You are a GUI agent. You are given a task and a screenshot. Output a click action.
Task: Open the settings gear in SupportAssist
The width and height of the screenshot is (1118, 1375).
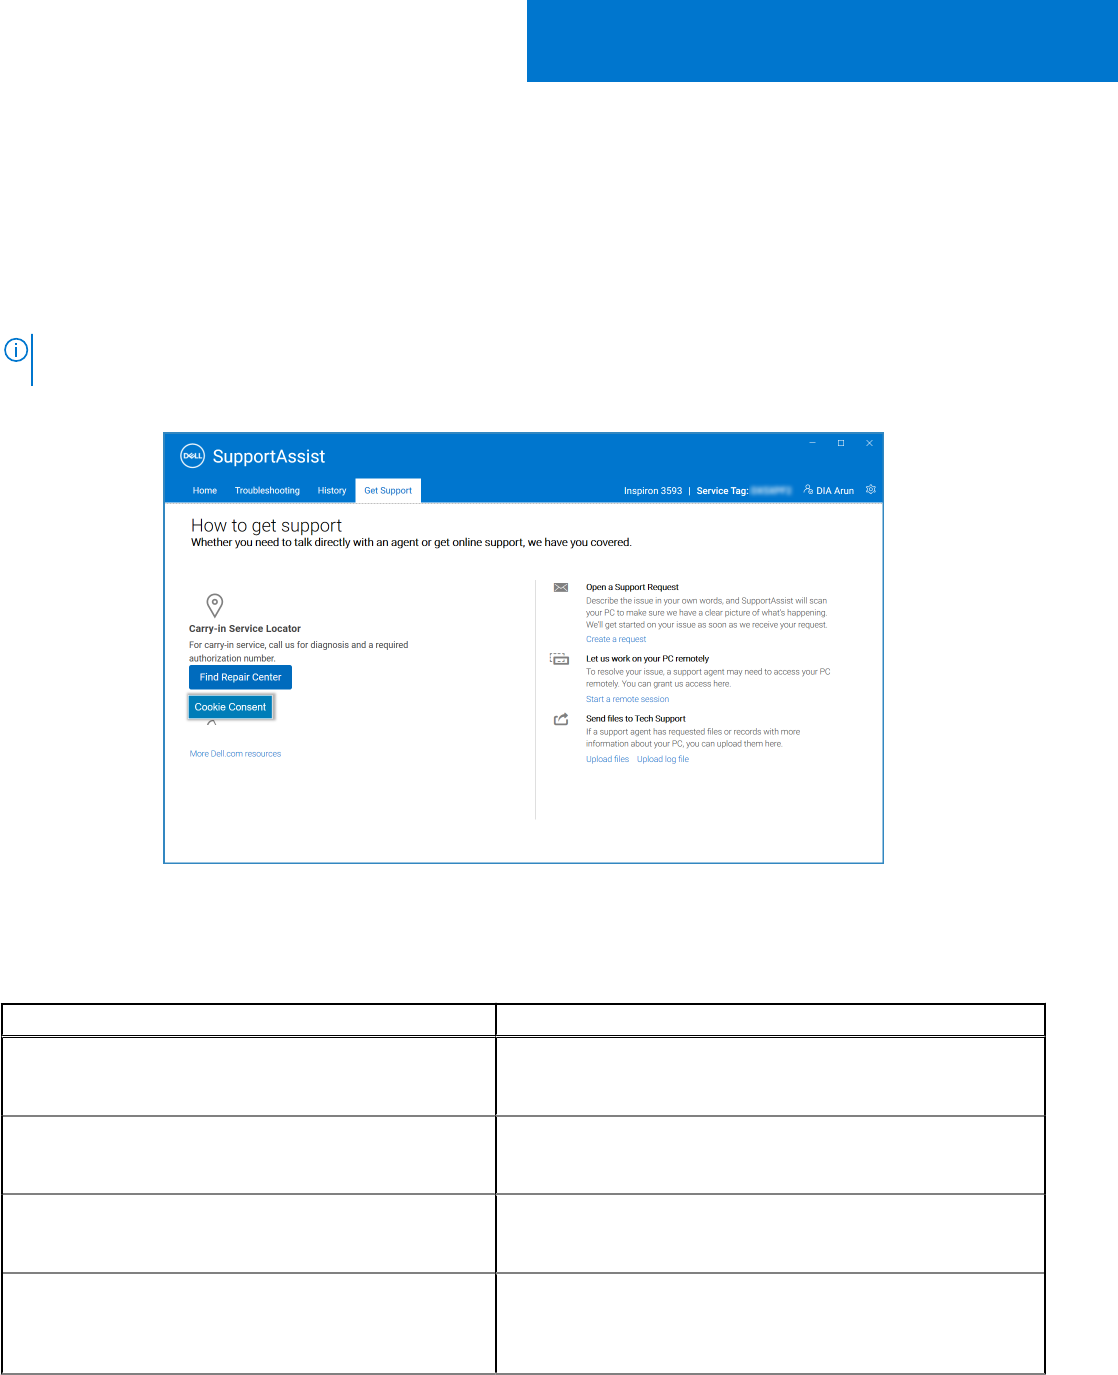click(871, 490)
